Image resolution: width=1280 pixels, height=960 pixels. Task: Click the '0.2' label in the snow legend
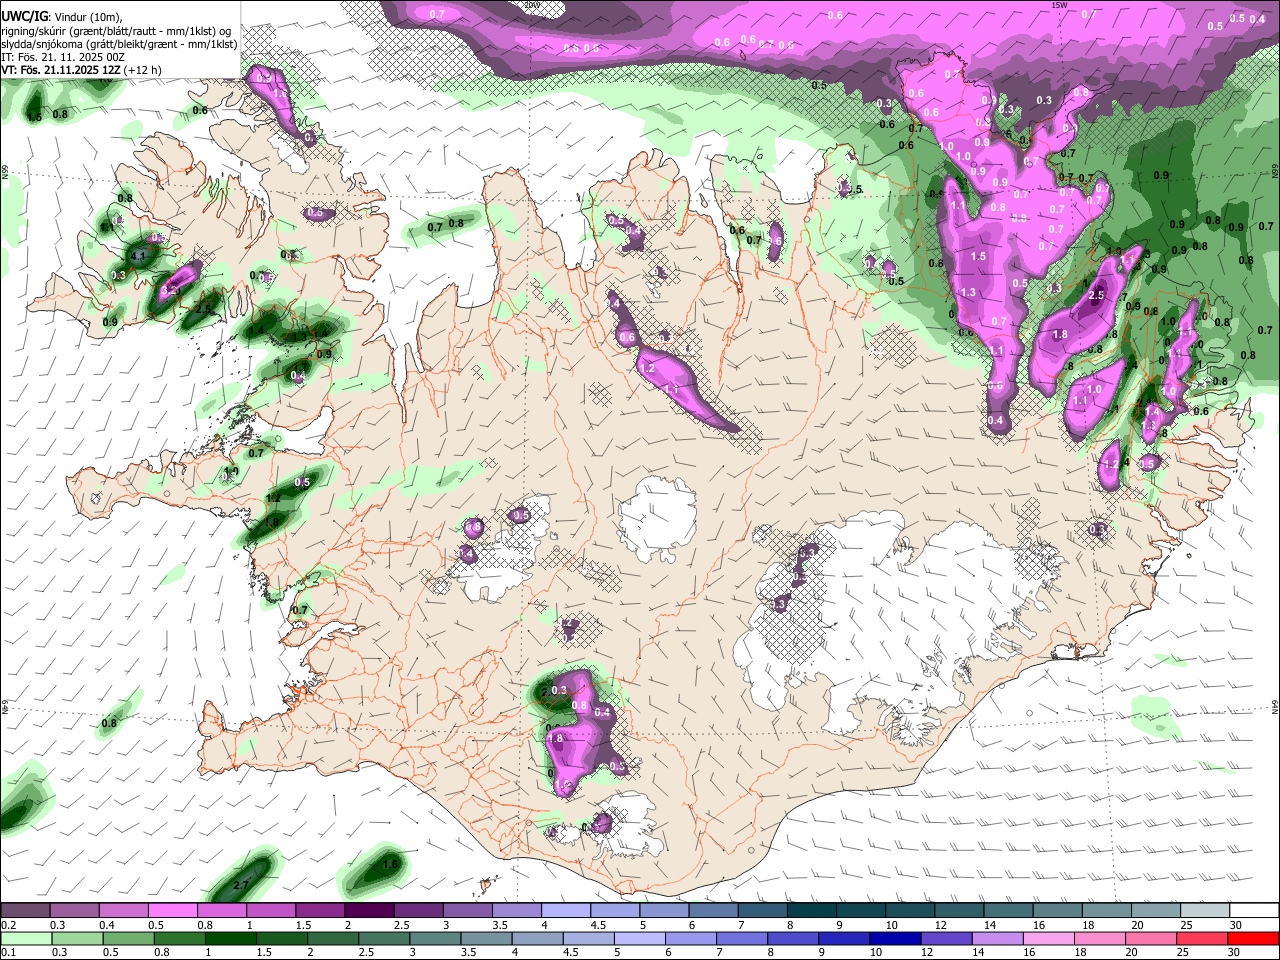(6, 925)
